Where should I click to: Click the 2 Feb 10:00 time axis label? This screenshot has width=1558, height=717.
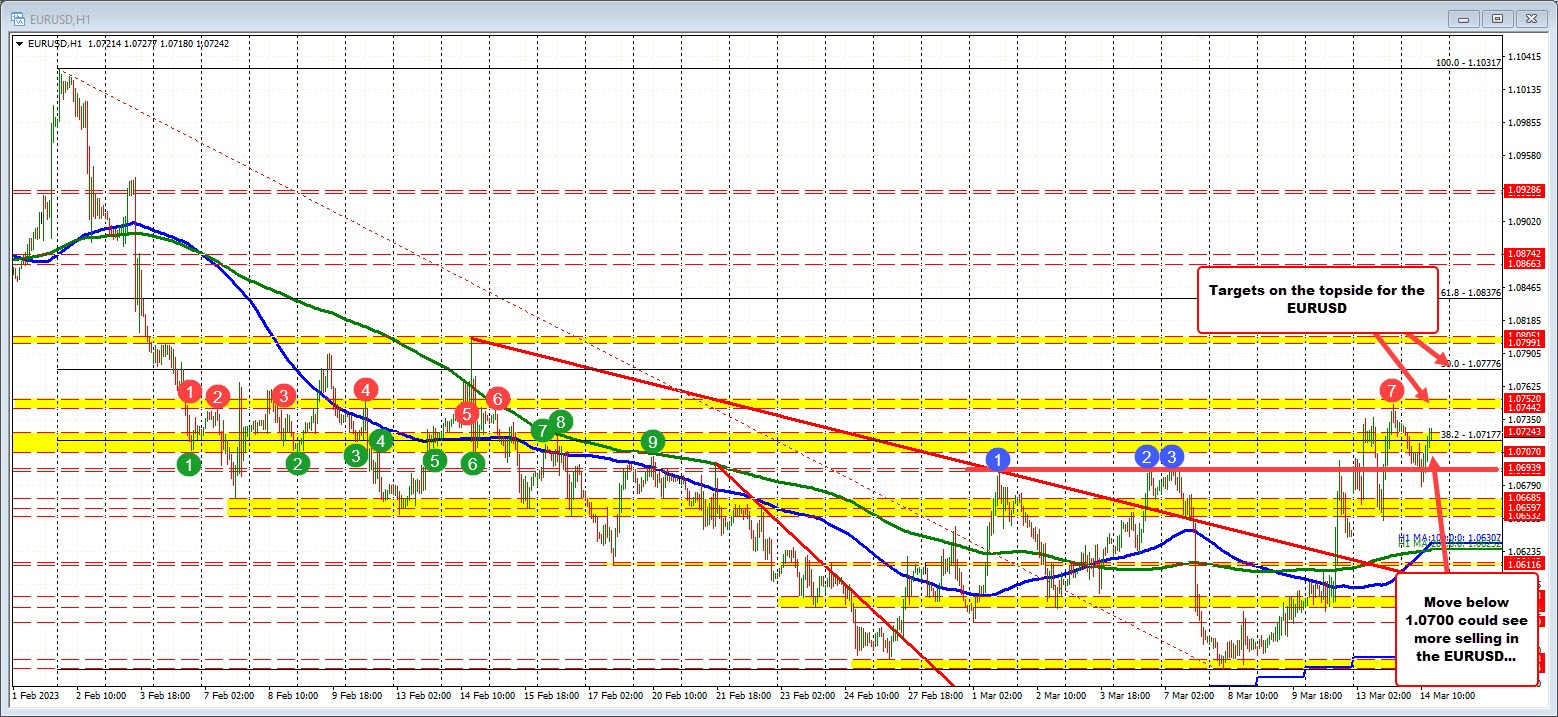coord(101,694)
